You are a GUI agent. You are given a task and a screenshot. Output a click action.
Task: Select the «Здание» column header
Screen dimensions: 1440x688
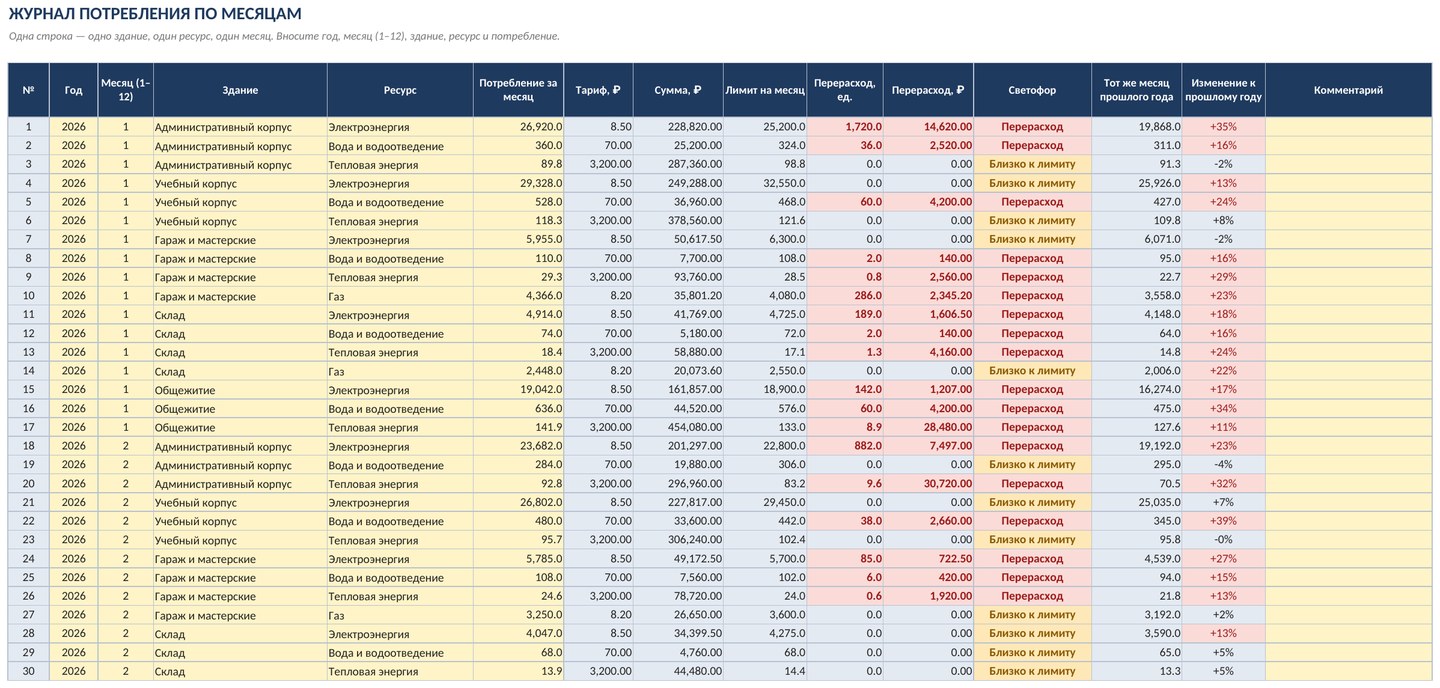[x=240, y=90]
